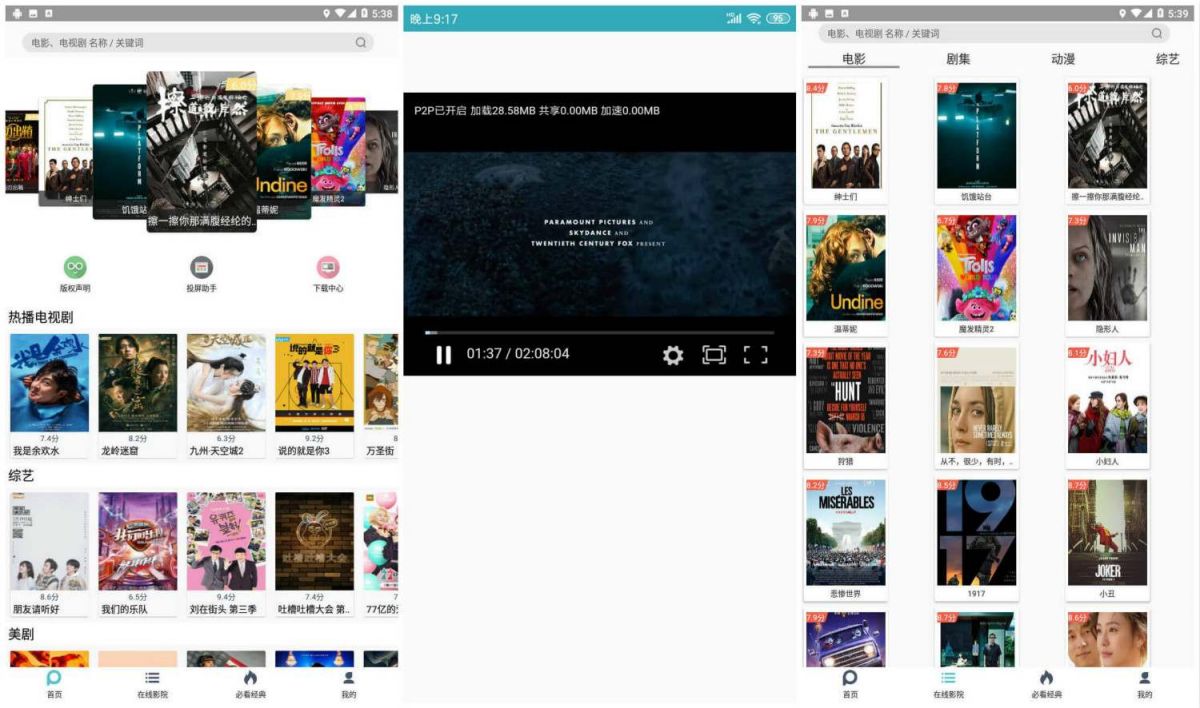Open the 刘在街头 第三季 poster

click(x=226, y=541)
